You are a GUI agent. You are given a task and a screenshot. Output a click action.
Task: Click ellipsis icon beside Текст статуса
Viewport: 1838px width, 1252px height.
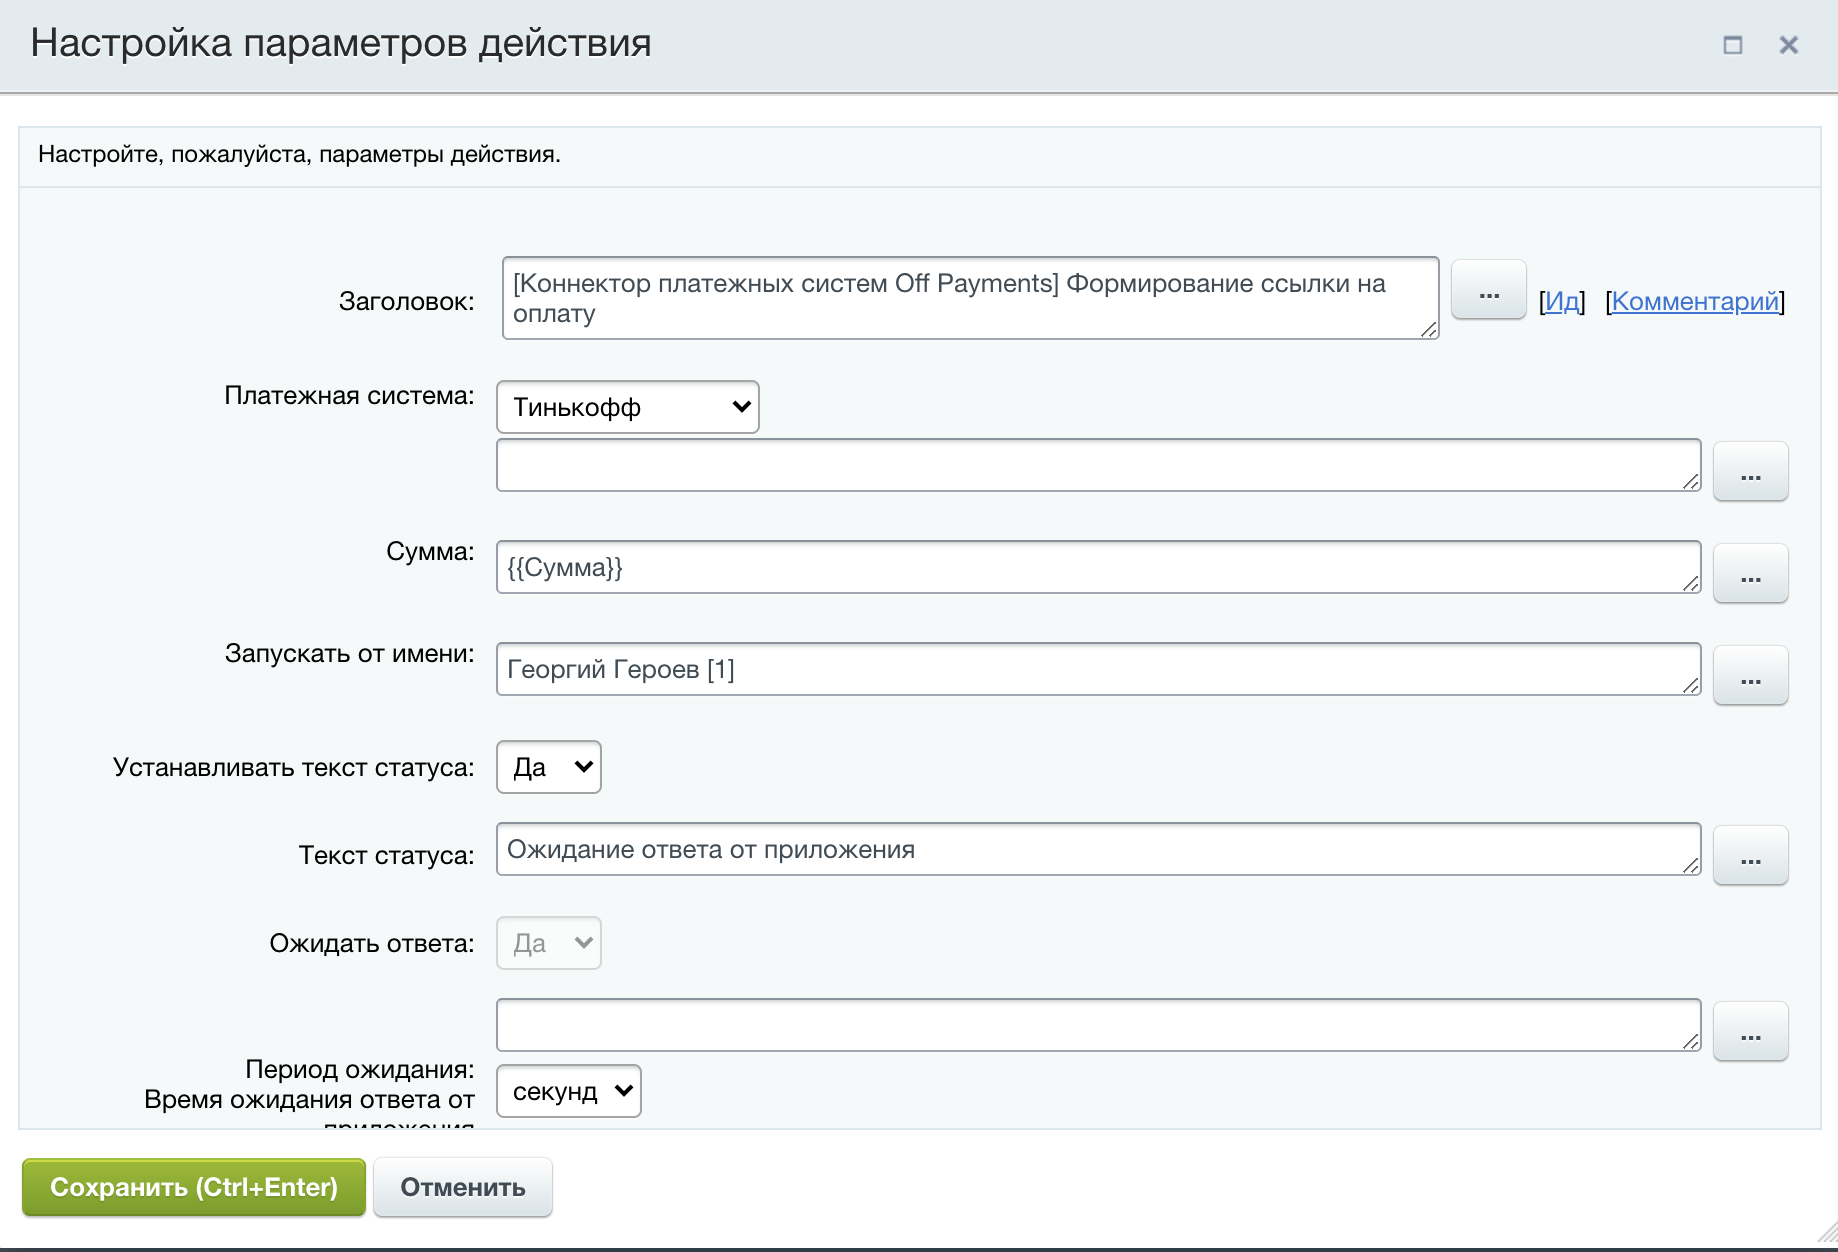click(1750, 855)
